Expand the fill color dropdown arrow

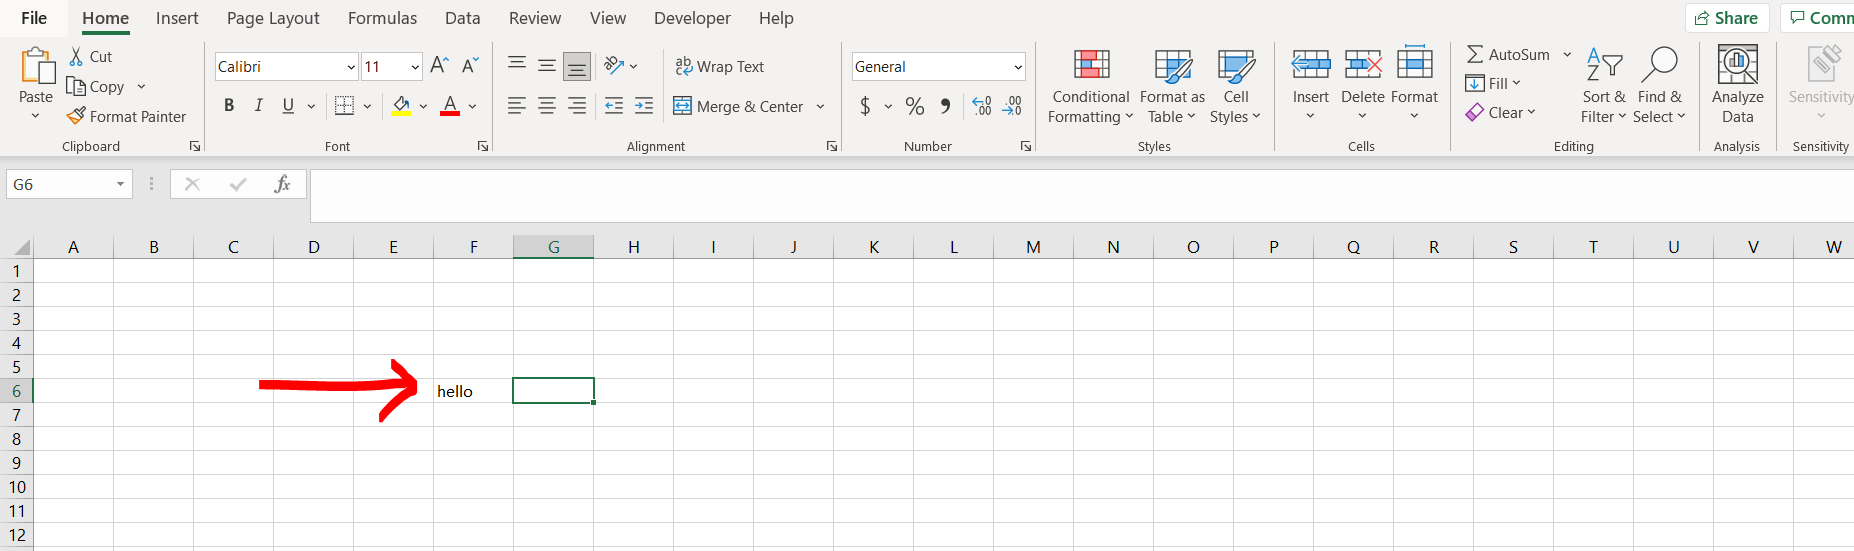tap(423, 106)
